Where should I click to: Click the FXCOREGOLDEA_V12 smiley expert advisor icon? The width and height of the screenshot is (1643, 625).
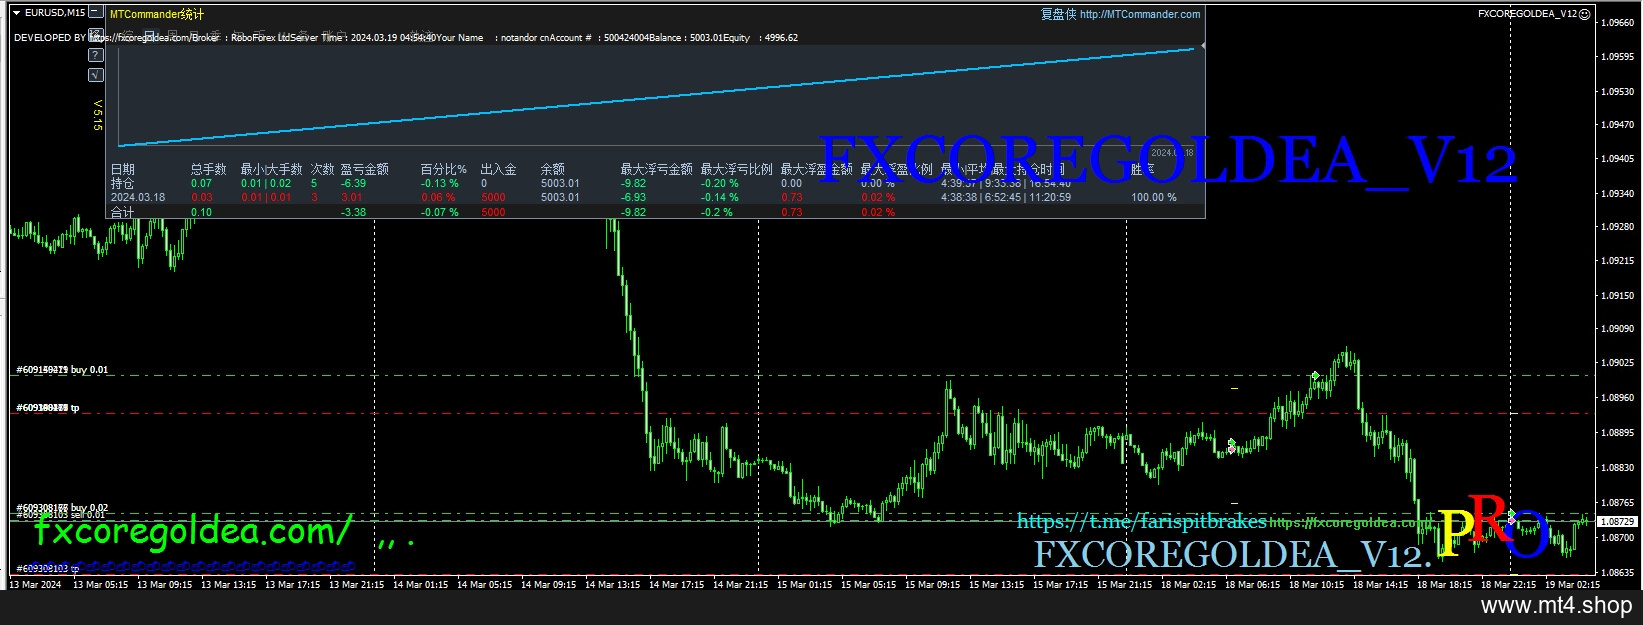(x=1585, y=14)
